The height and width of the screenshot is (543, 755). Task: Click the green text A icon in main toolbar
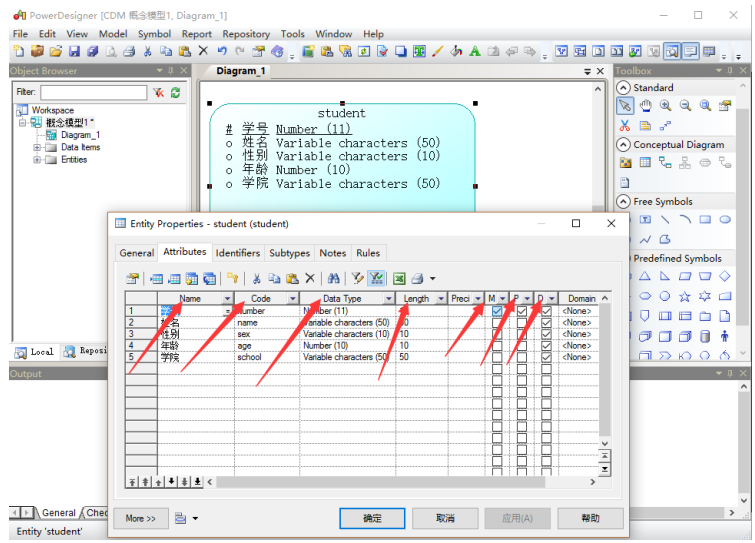pos(475,51)
